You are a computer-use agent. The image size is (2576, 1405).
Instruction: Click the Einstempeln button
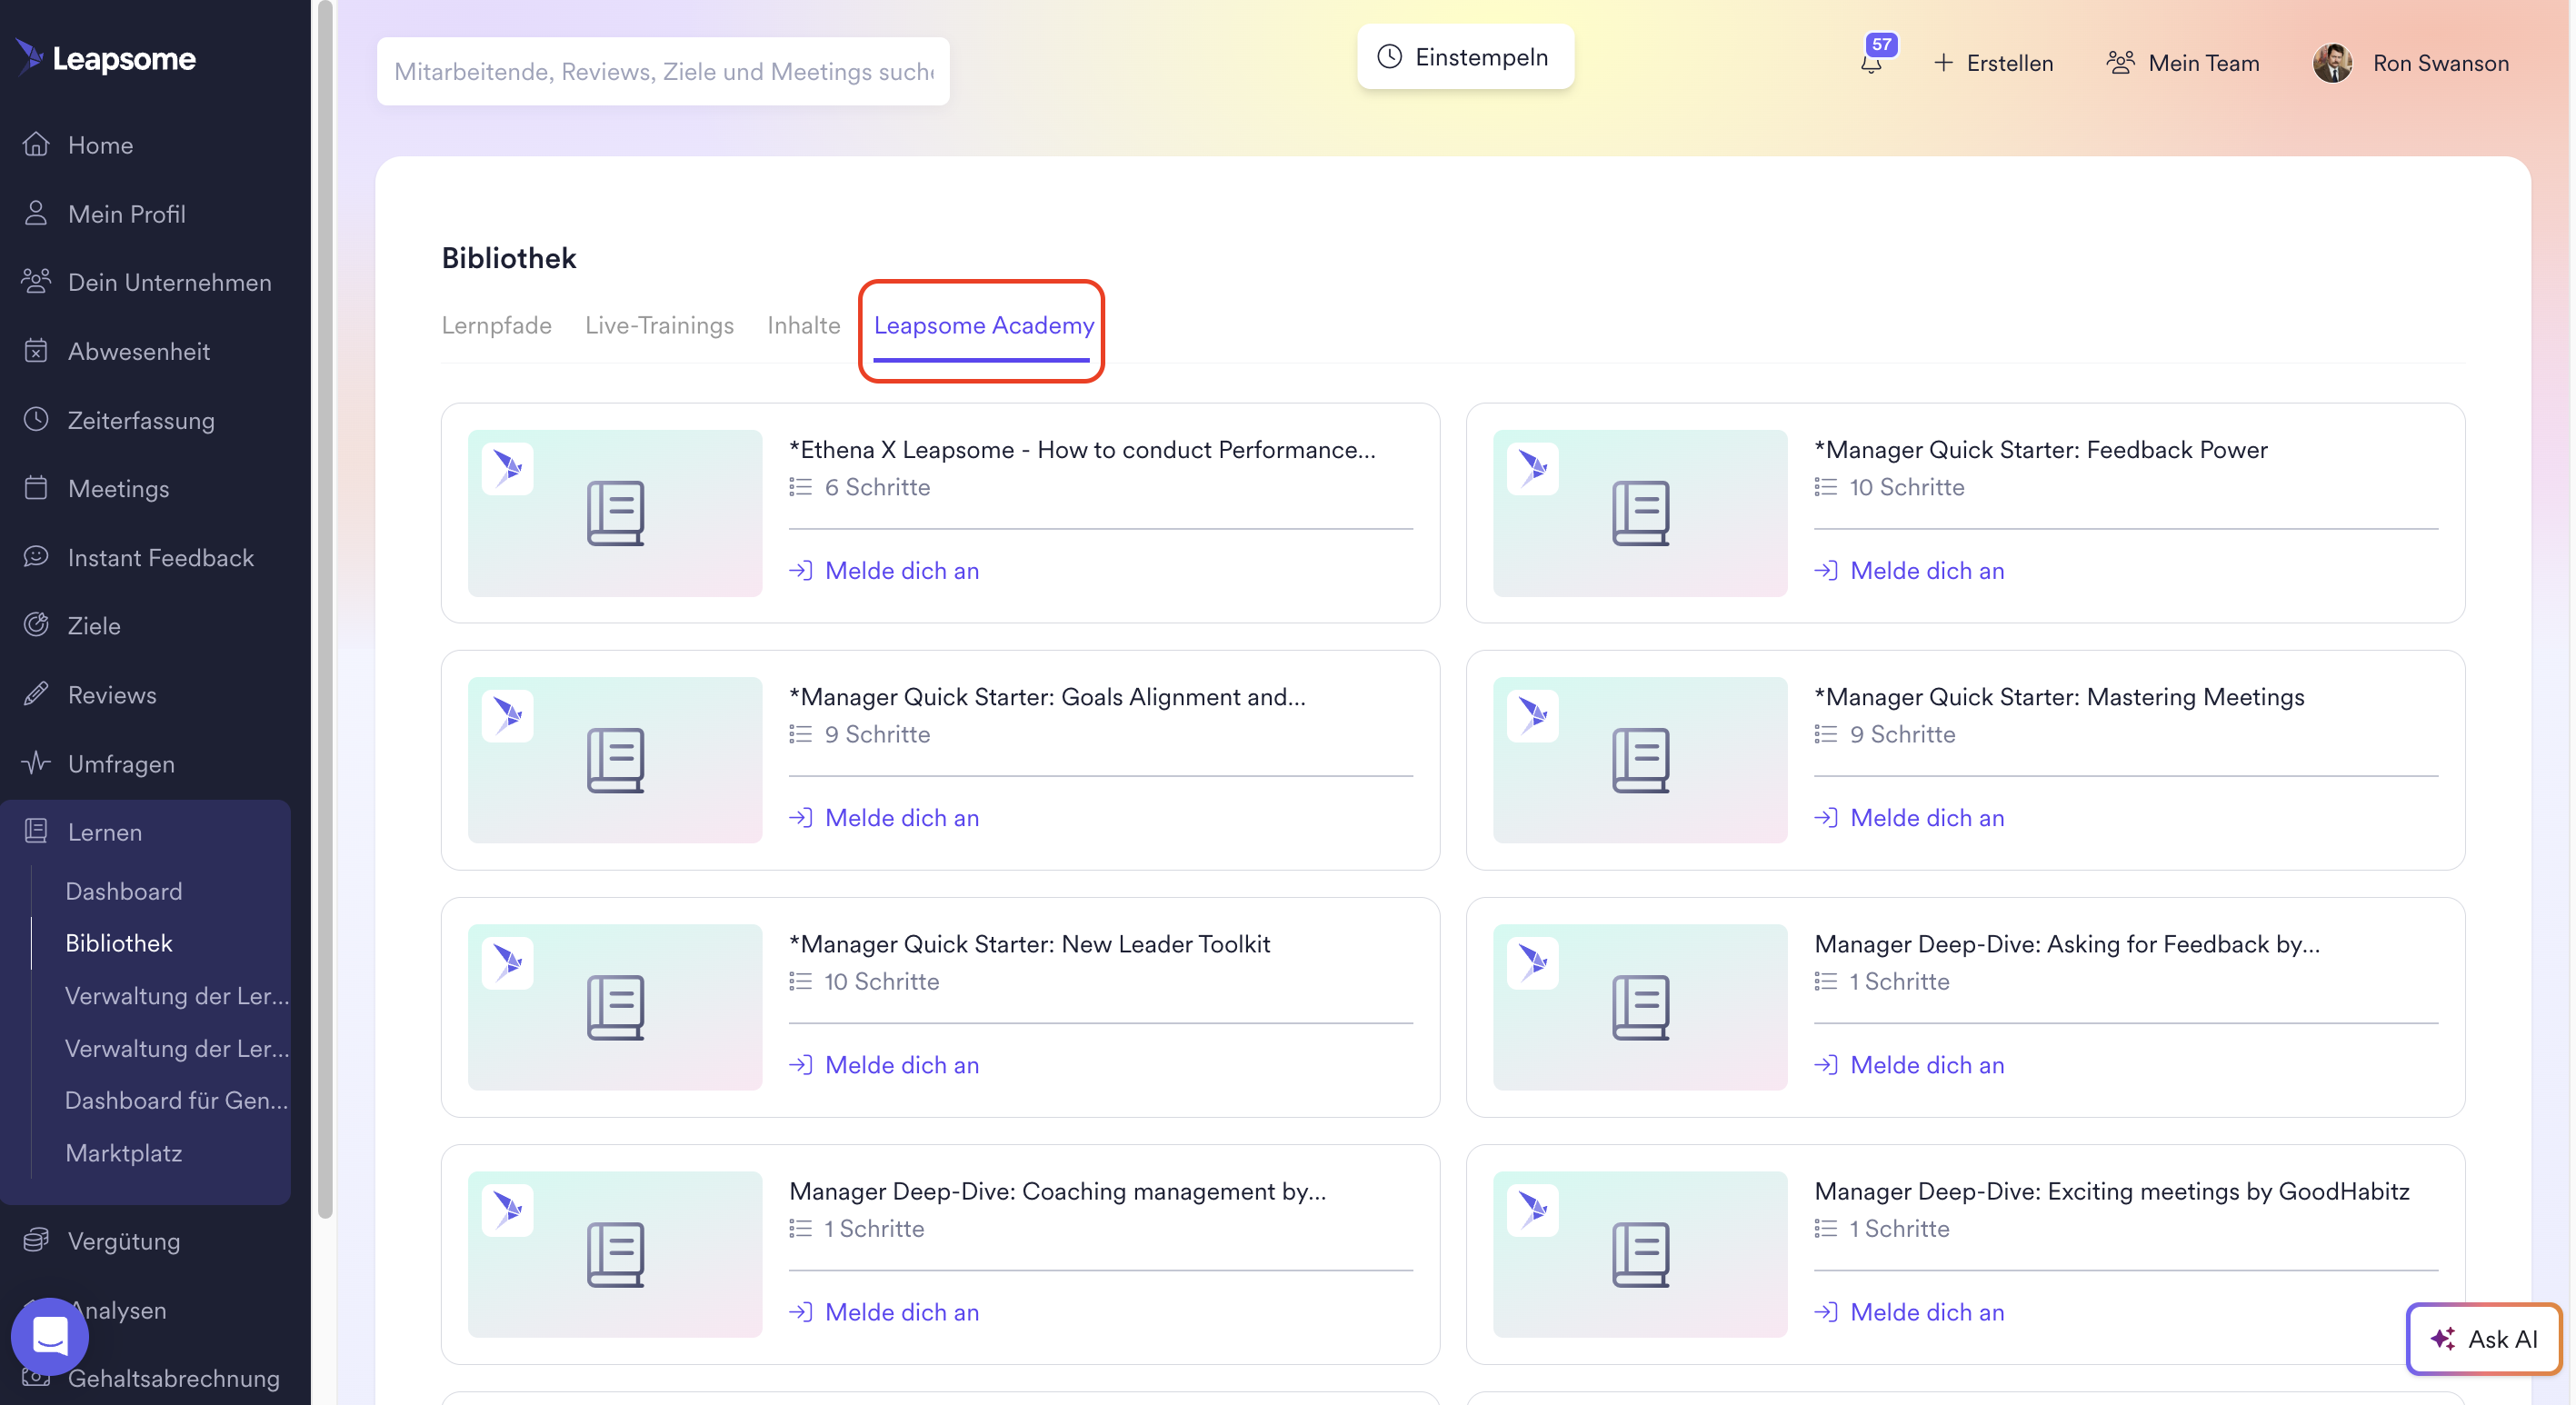tap(1465, 57)
